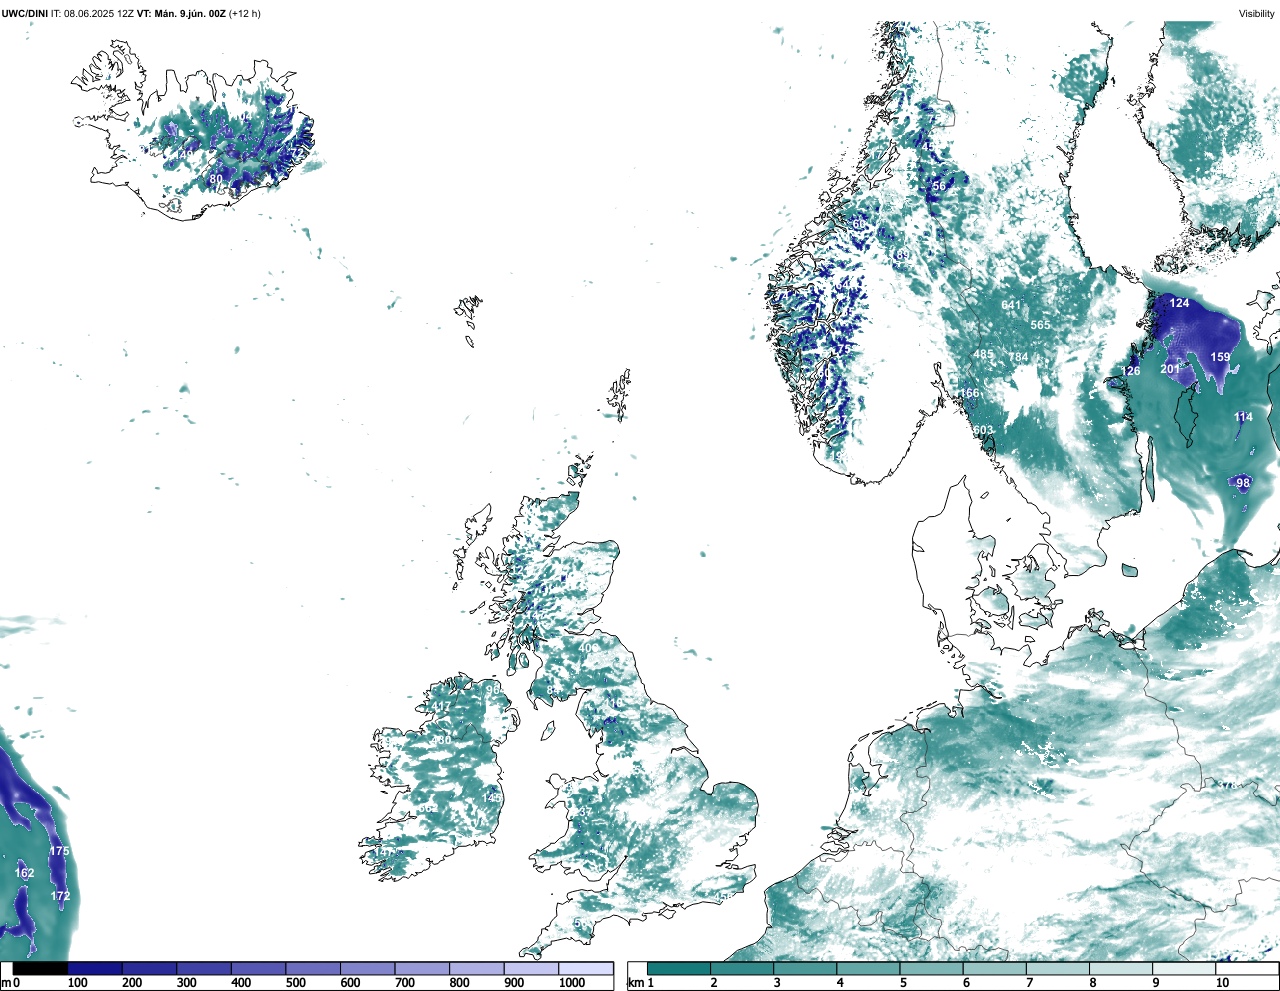Click the '603' value on Swedish west coast
Viewport: 1280px width, 991px height.
(984, 431)
